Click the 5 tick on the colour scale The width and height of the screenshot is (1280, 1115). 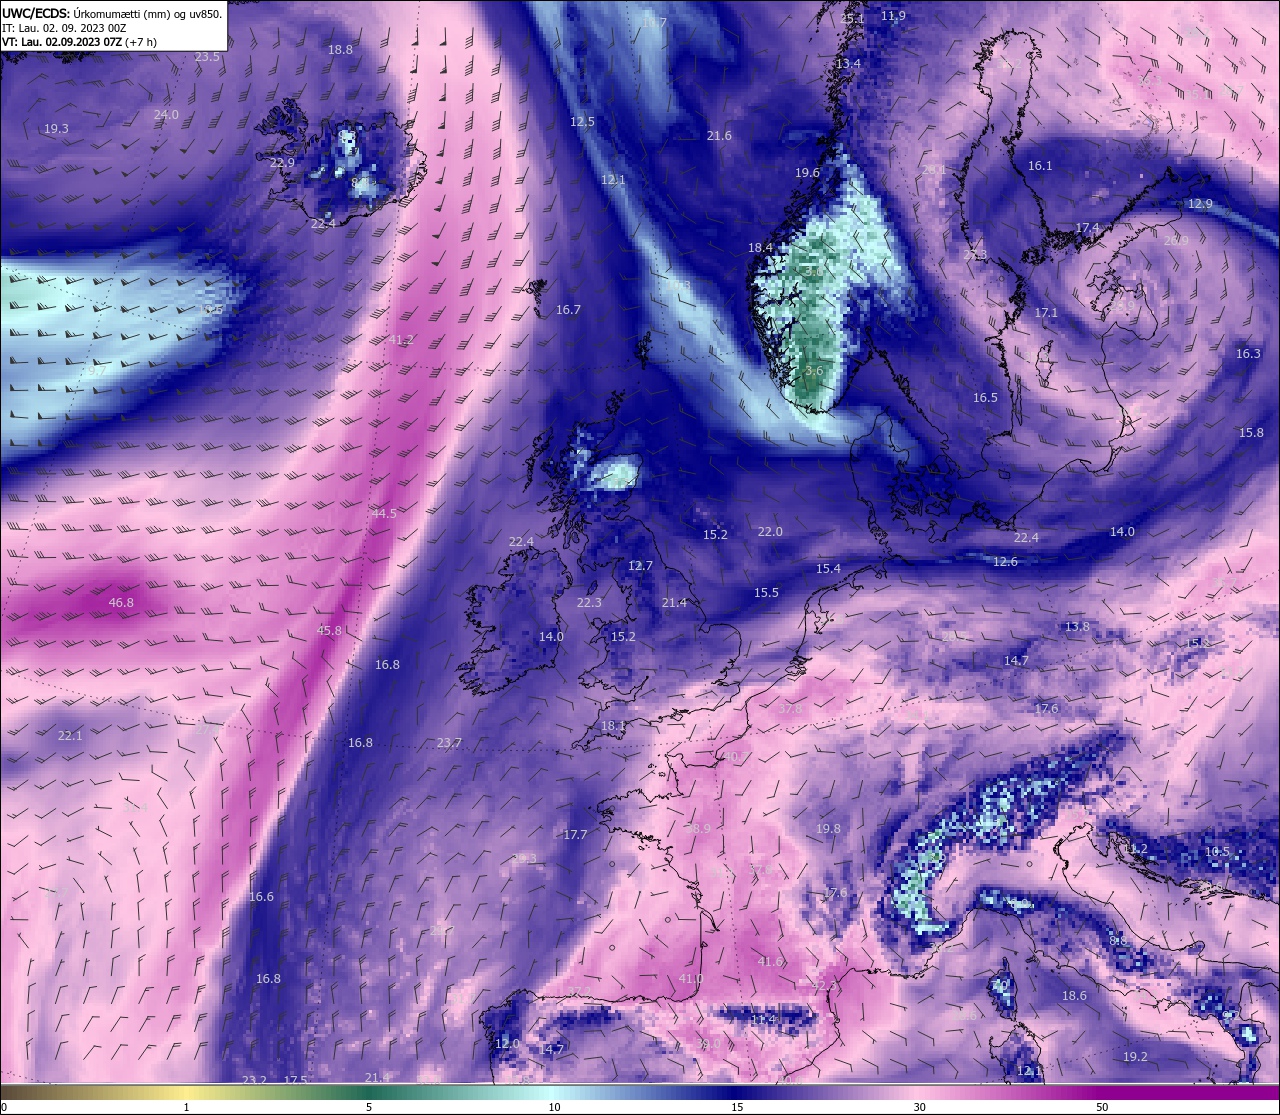pyautogui.click(x=369, y=1107)
